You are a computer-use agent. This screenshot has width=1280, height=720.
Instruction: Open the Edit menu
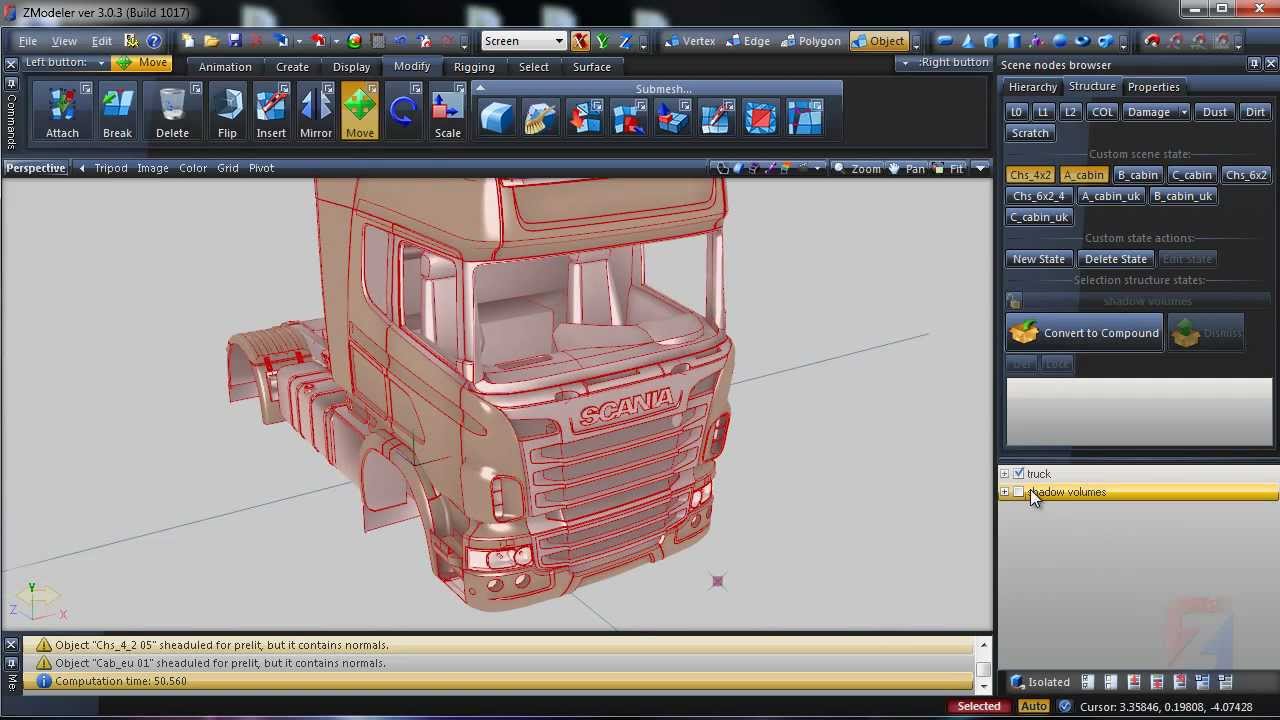[102, 41]
